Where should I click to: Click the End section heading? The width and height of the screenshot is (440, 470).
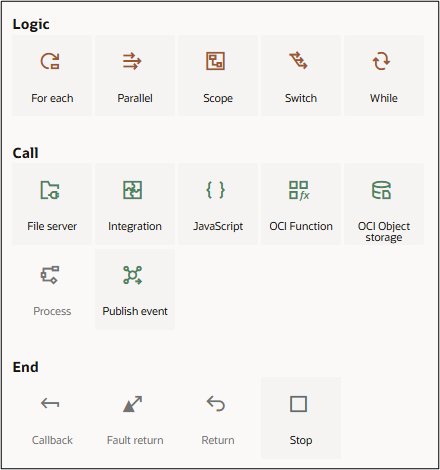[25, 367]
